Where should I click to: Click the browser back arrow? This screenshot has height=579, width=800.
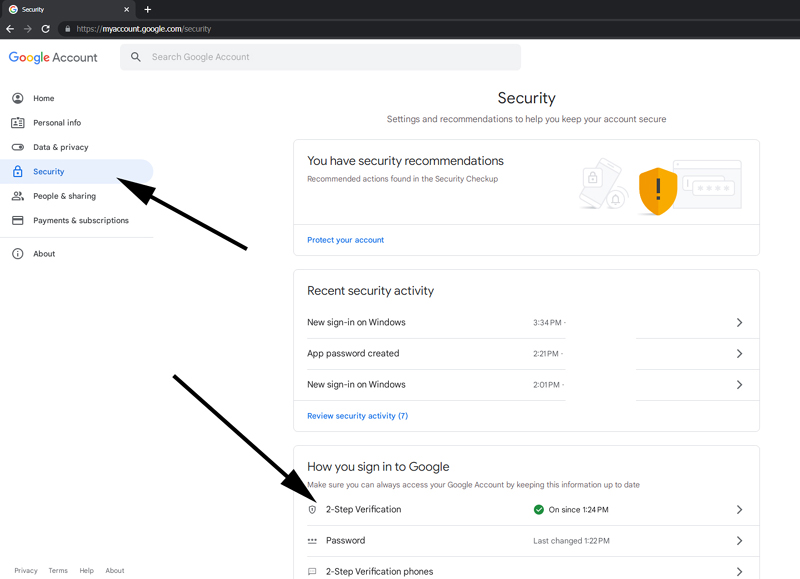point(10,29)
